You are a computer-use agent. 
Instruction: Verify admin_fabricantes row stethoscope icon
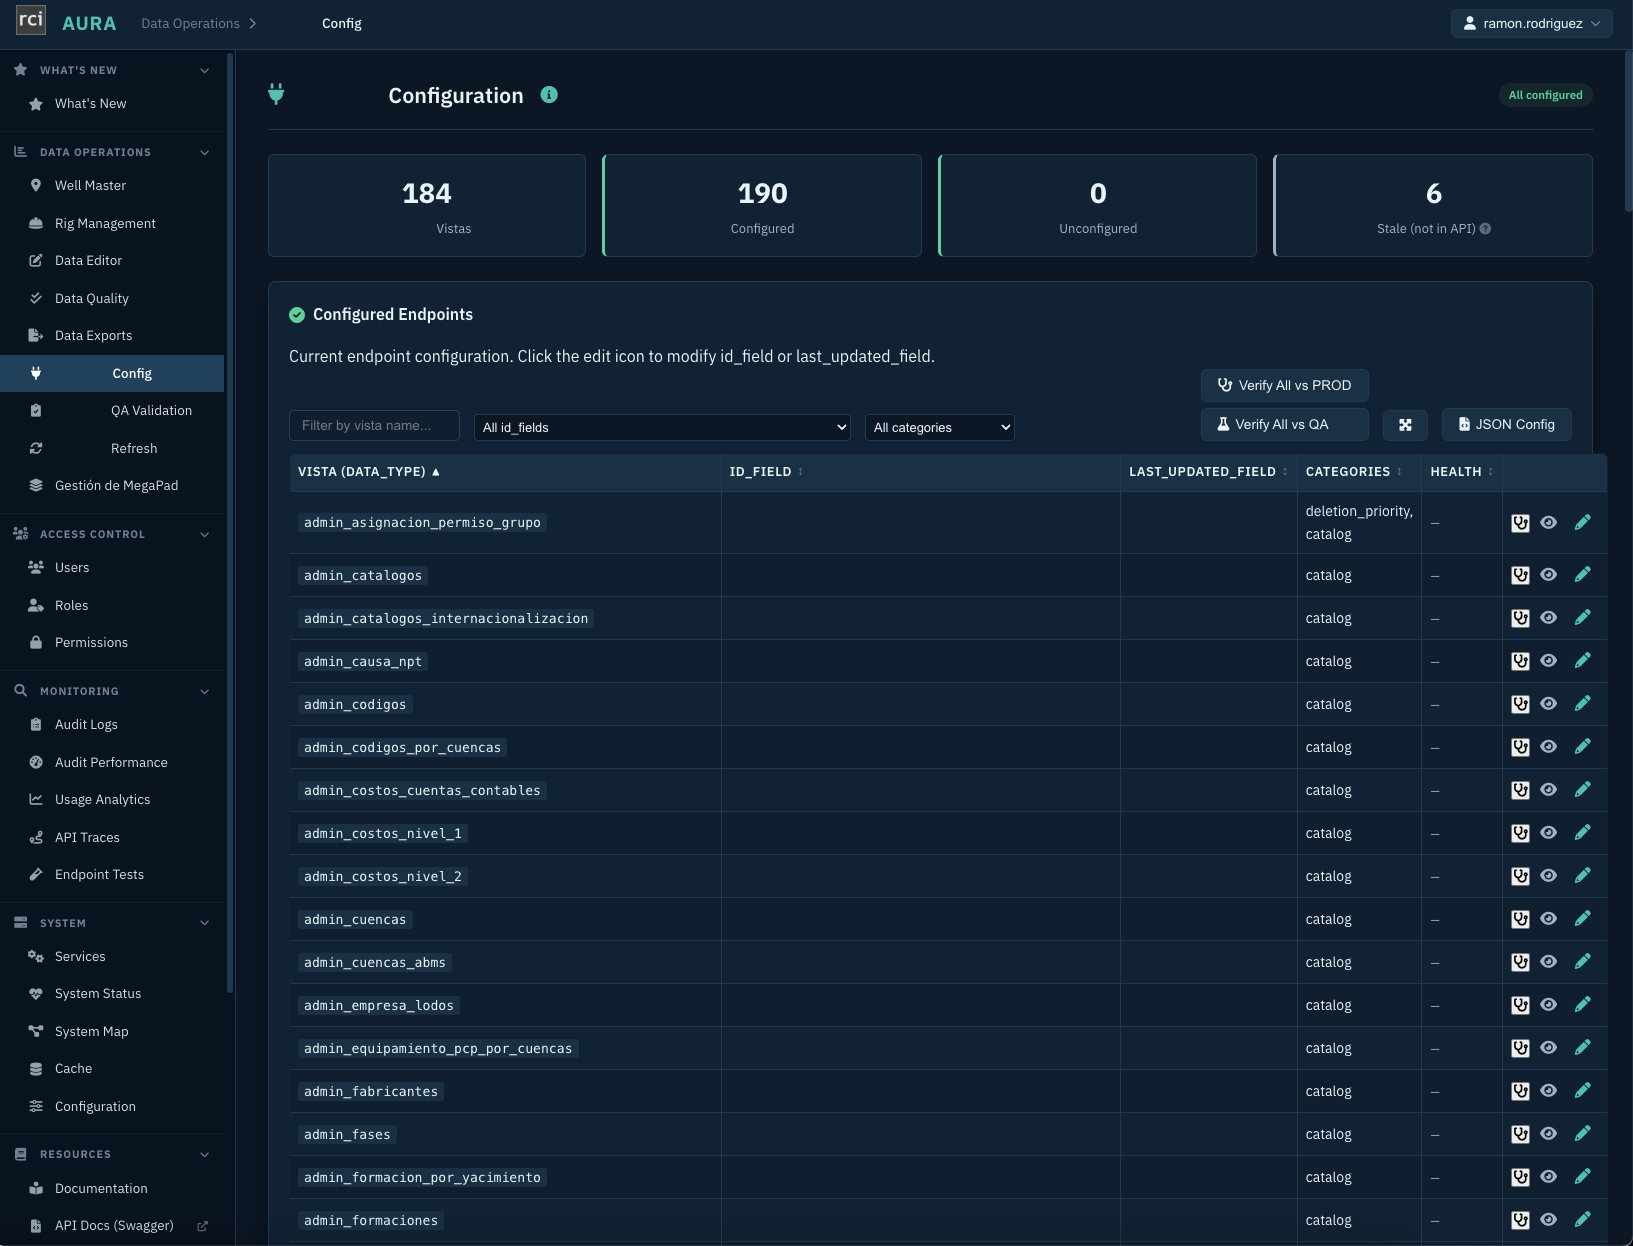click(x=1520, y=1091)
